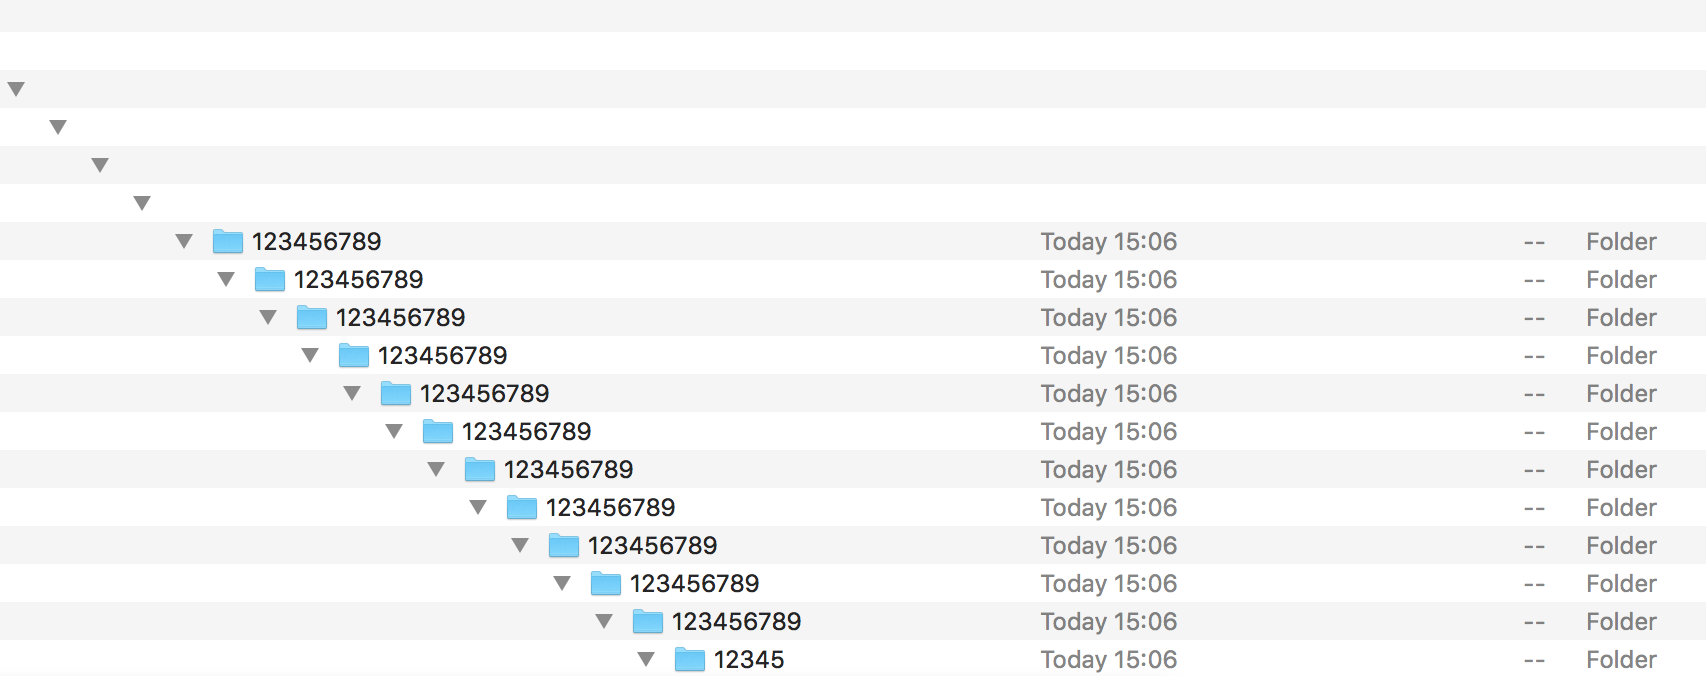Click the -- size value in 12345 row

[x=1534, y=661]
